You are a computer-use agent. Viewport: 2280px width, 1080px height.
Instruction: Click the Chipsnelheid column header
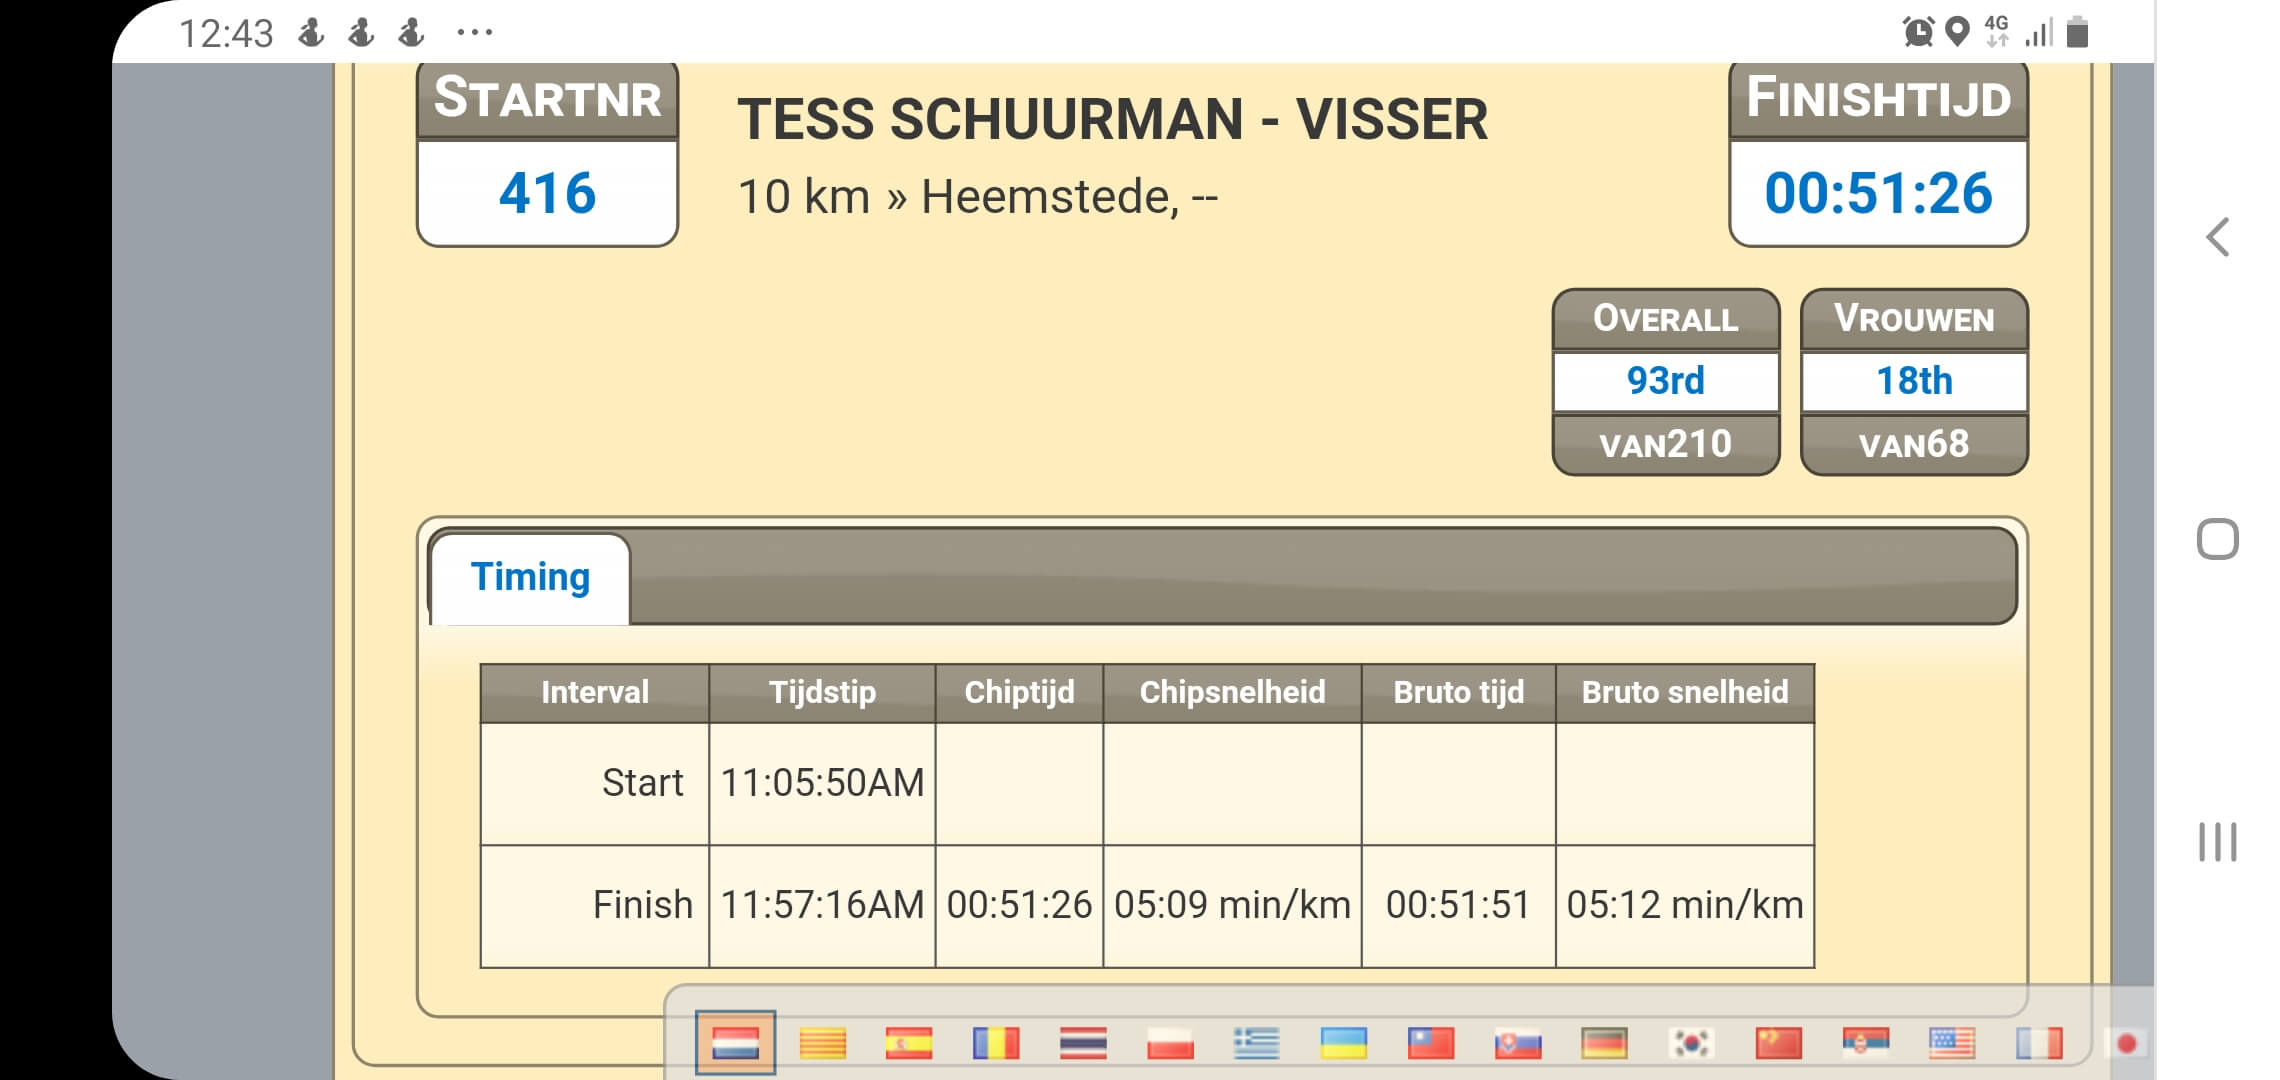coord(1232,692)
